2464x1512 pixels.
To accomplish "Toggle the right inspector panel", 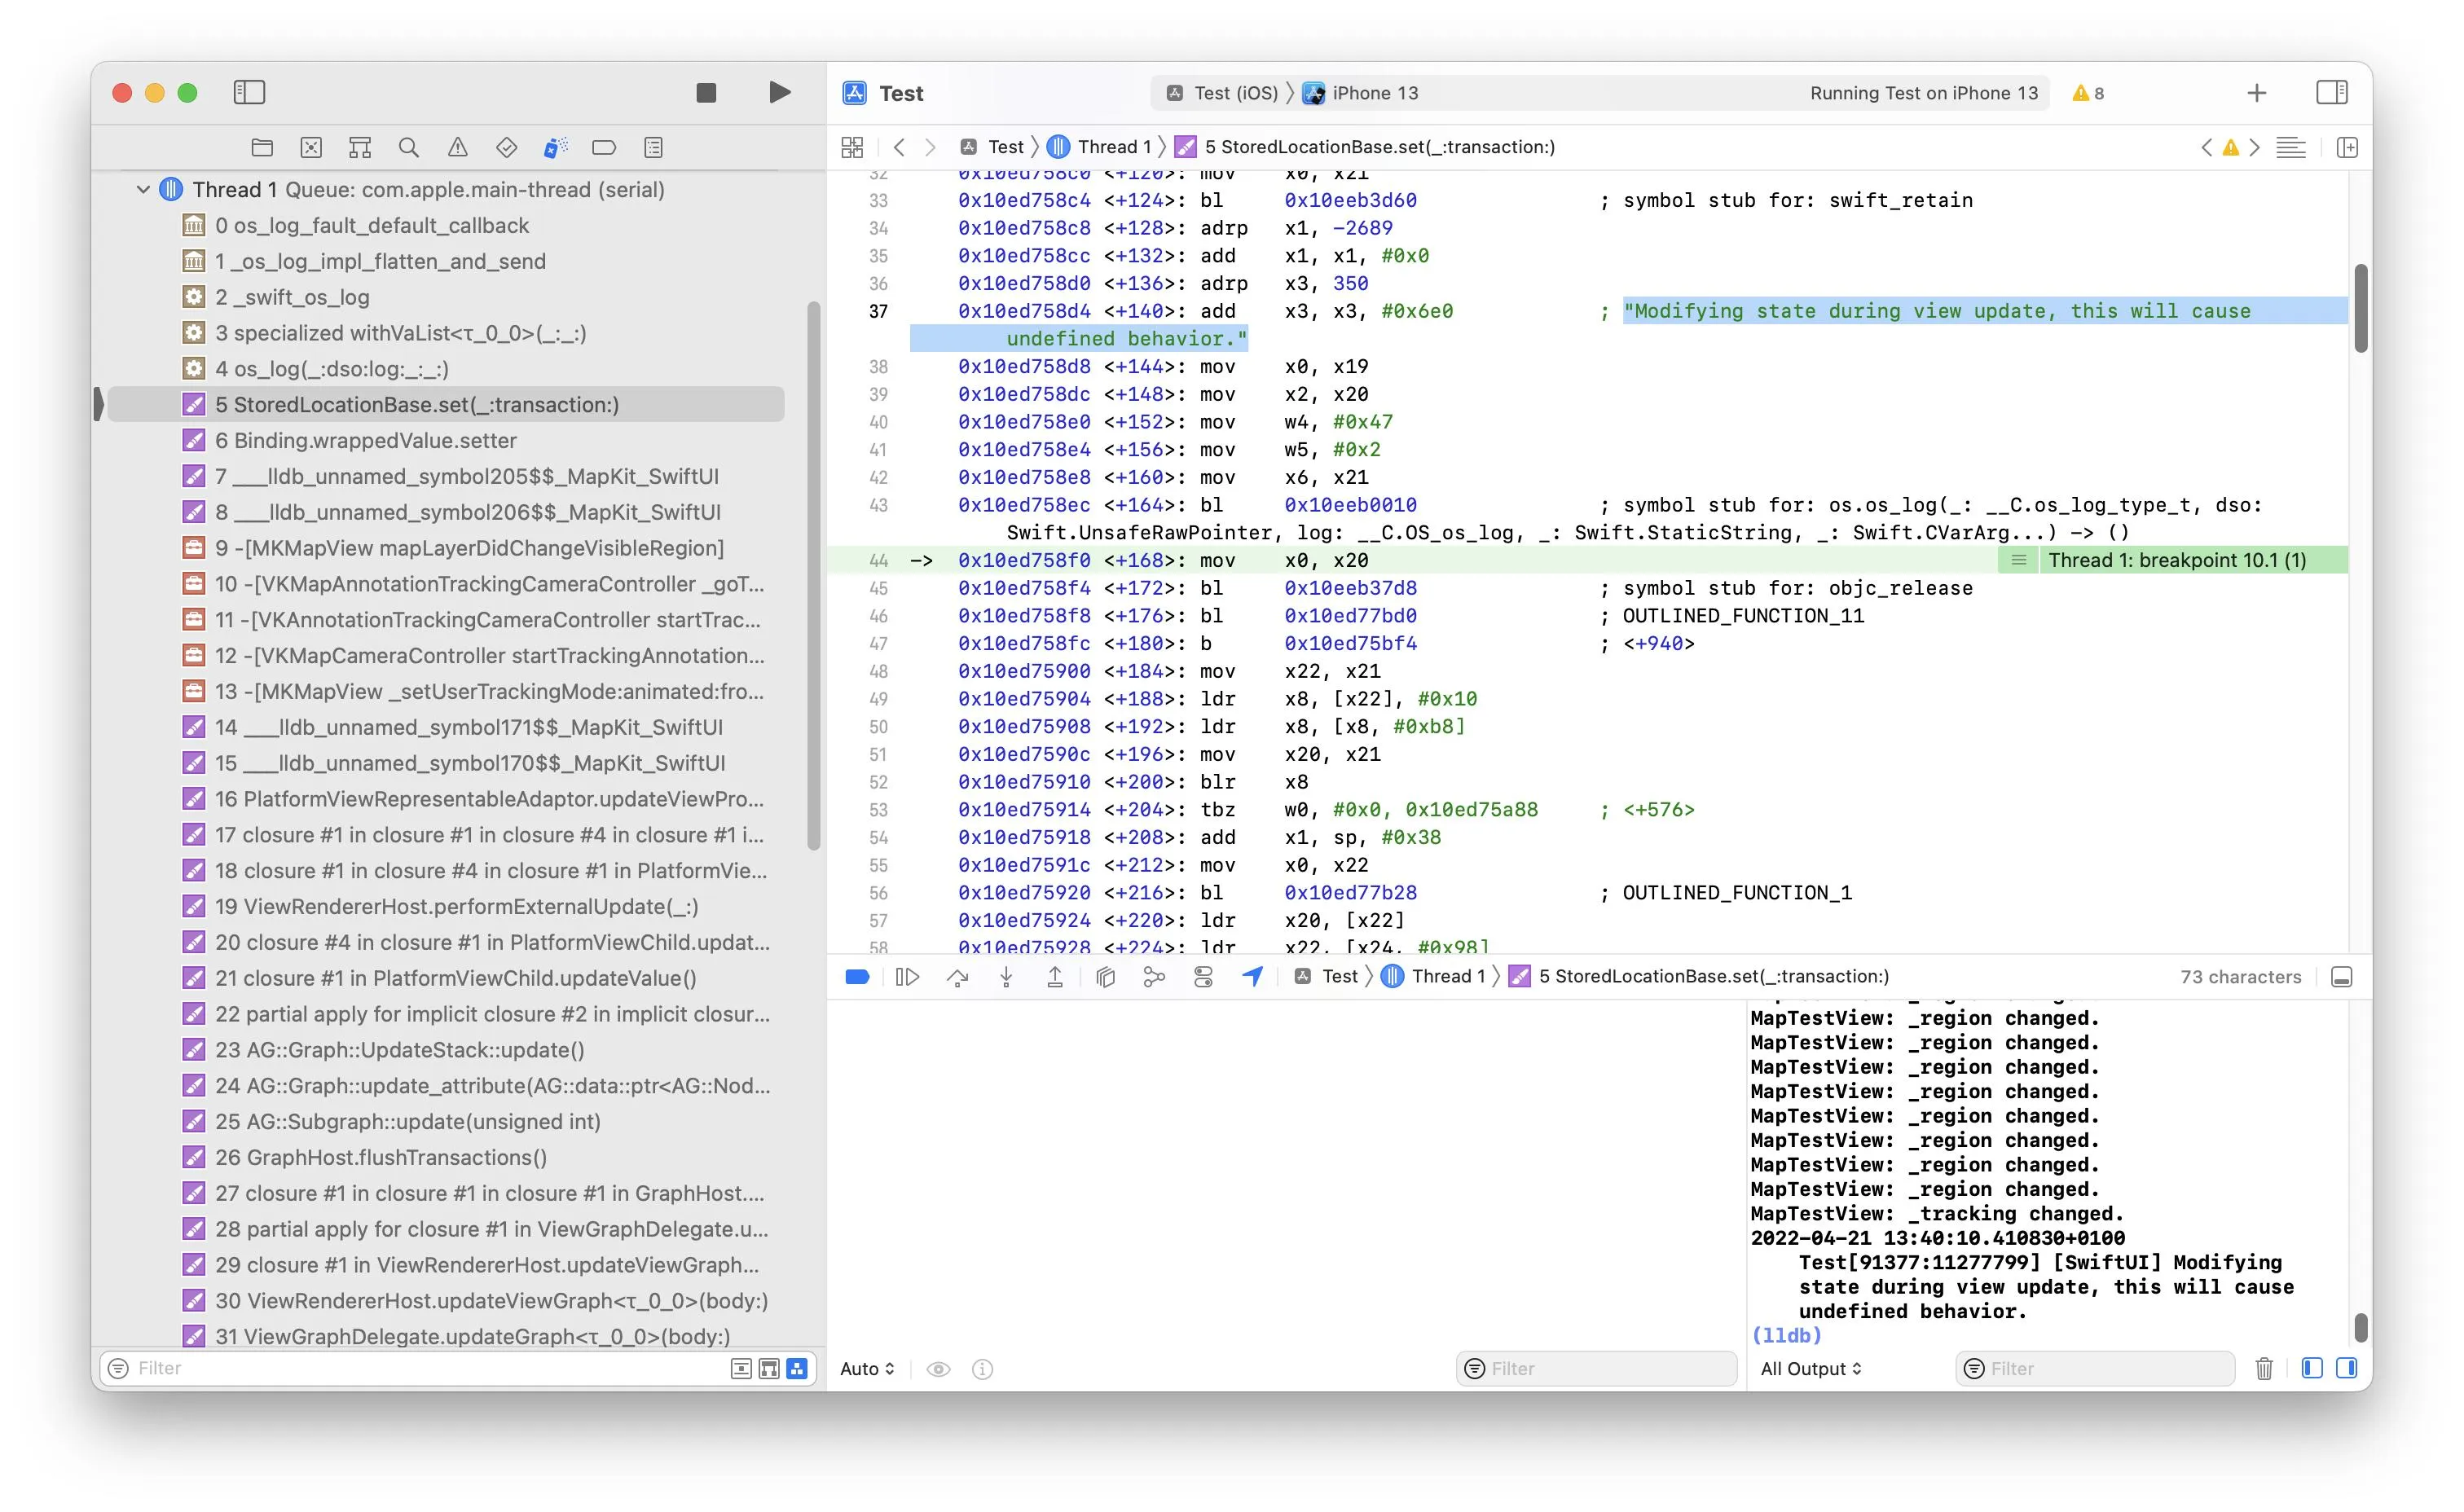I will pyautogui.click(x=2331, y=93).
